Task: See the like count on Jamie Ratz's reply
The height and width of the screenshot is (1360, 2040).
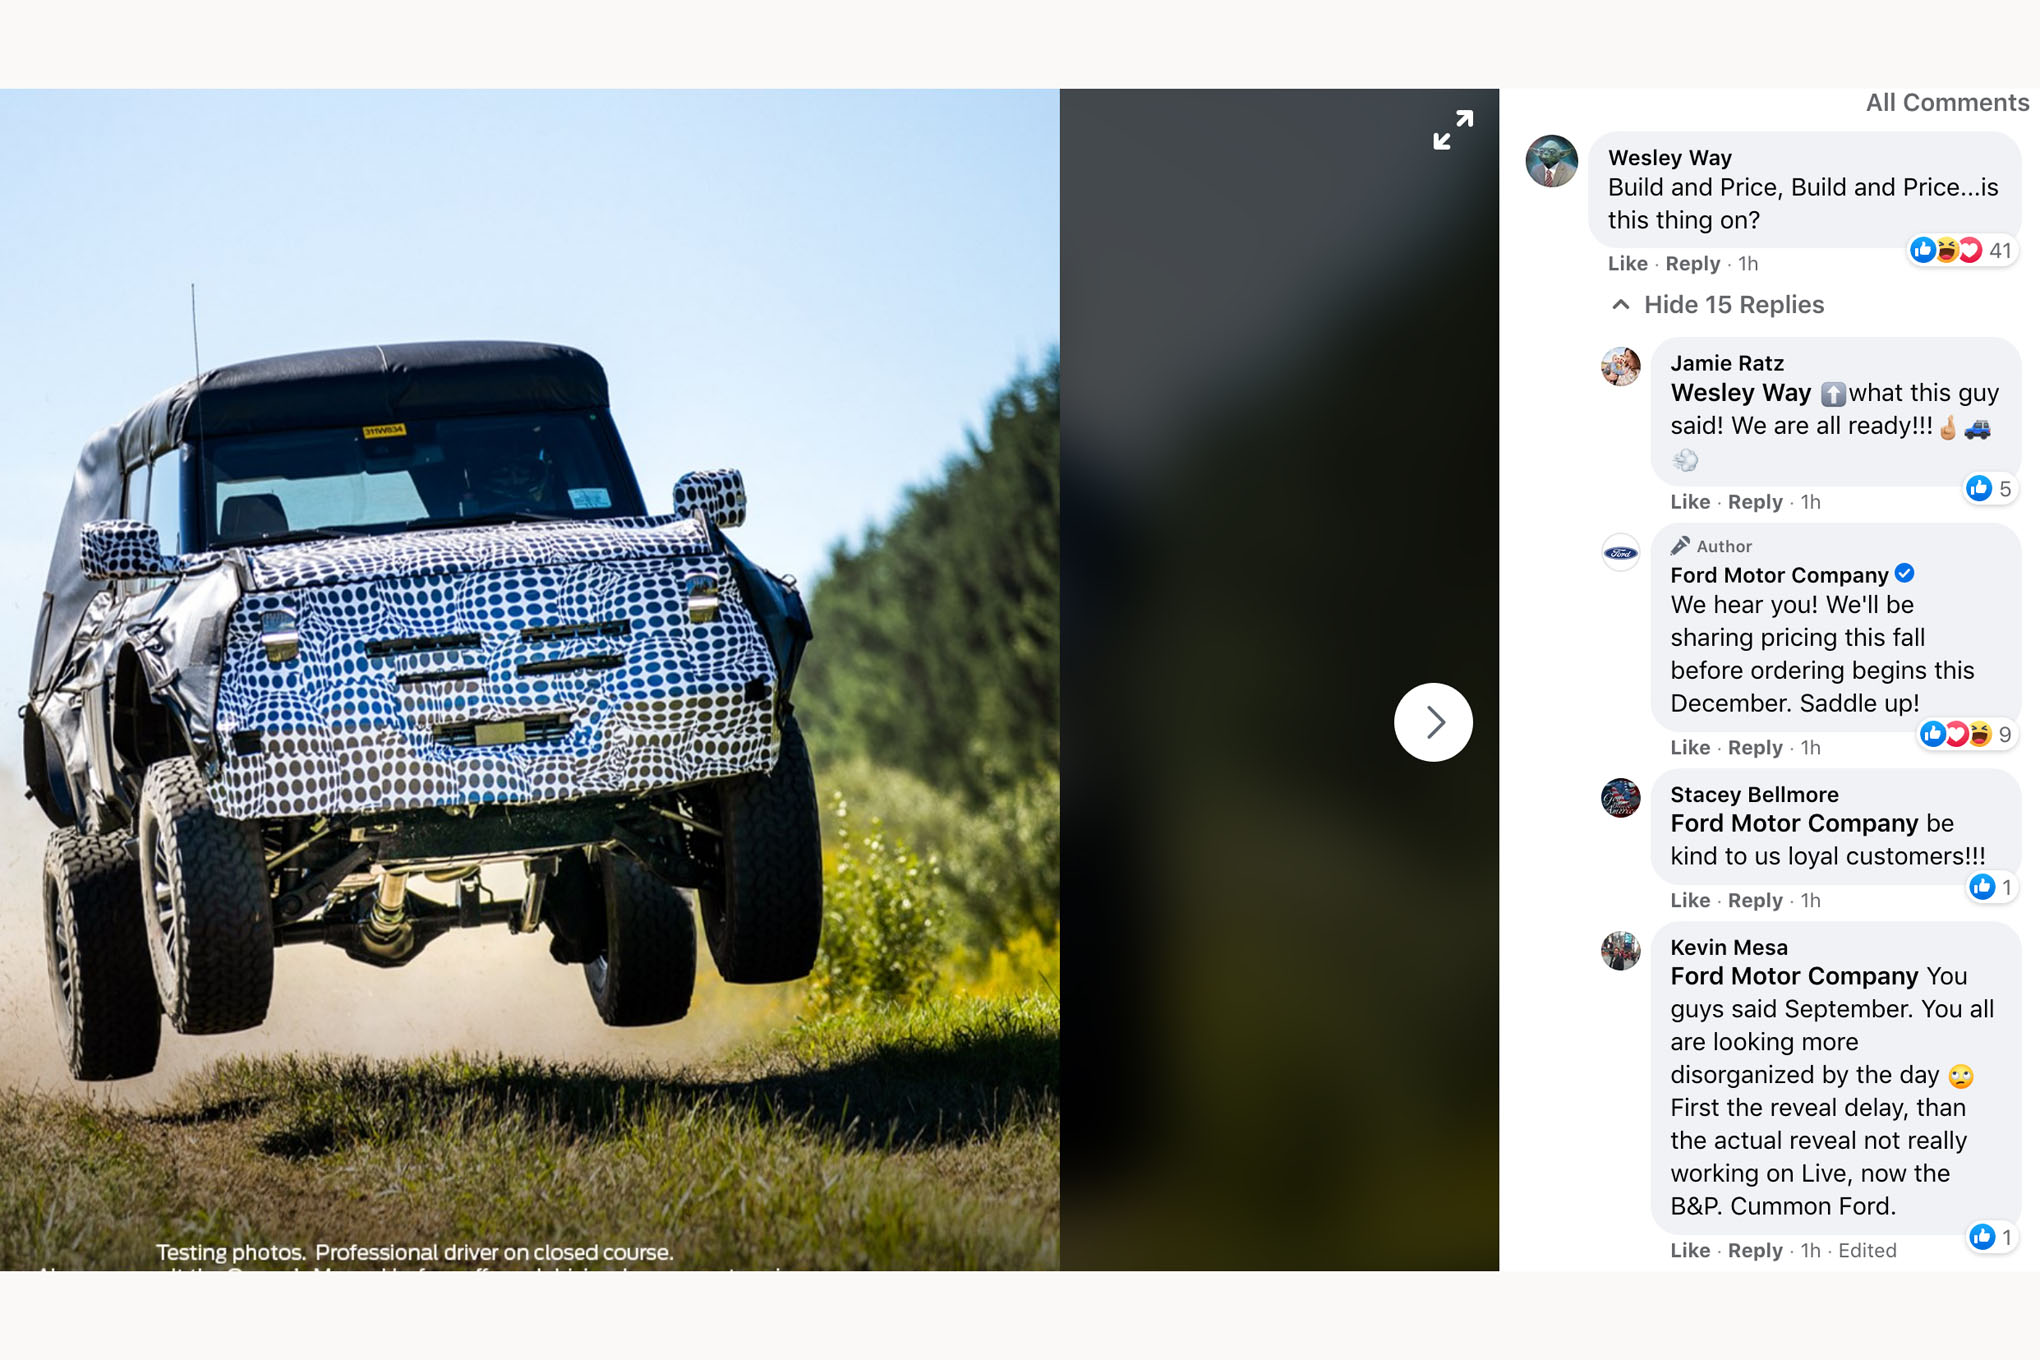Action: [x=1989, y=488]
